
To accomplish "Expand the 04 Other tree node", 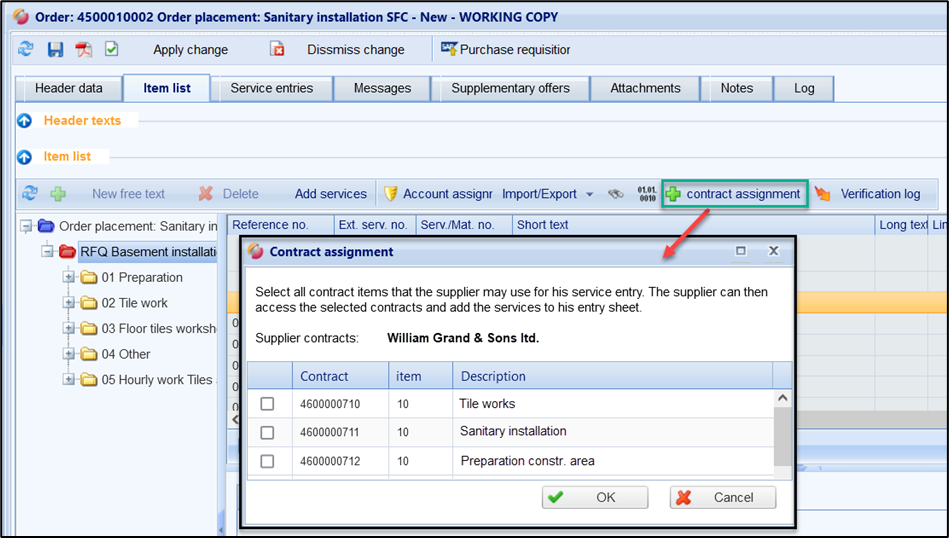I will click(x=68, y=354).
